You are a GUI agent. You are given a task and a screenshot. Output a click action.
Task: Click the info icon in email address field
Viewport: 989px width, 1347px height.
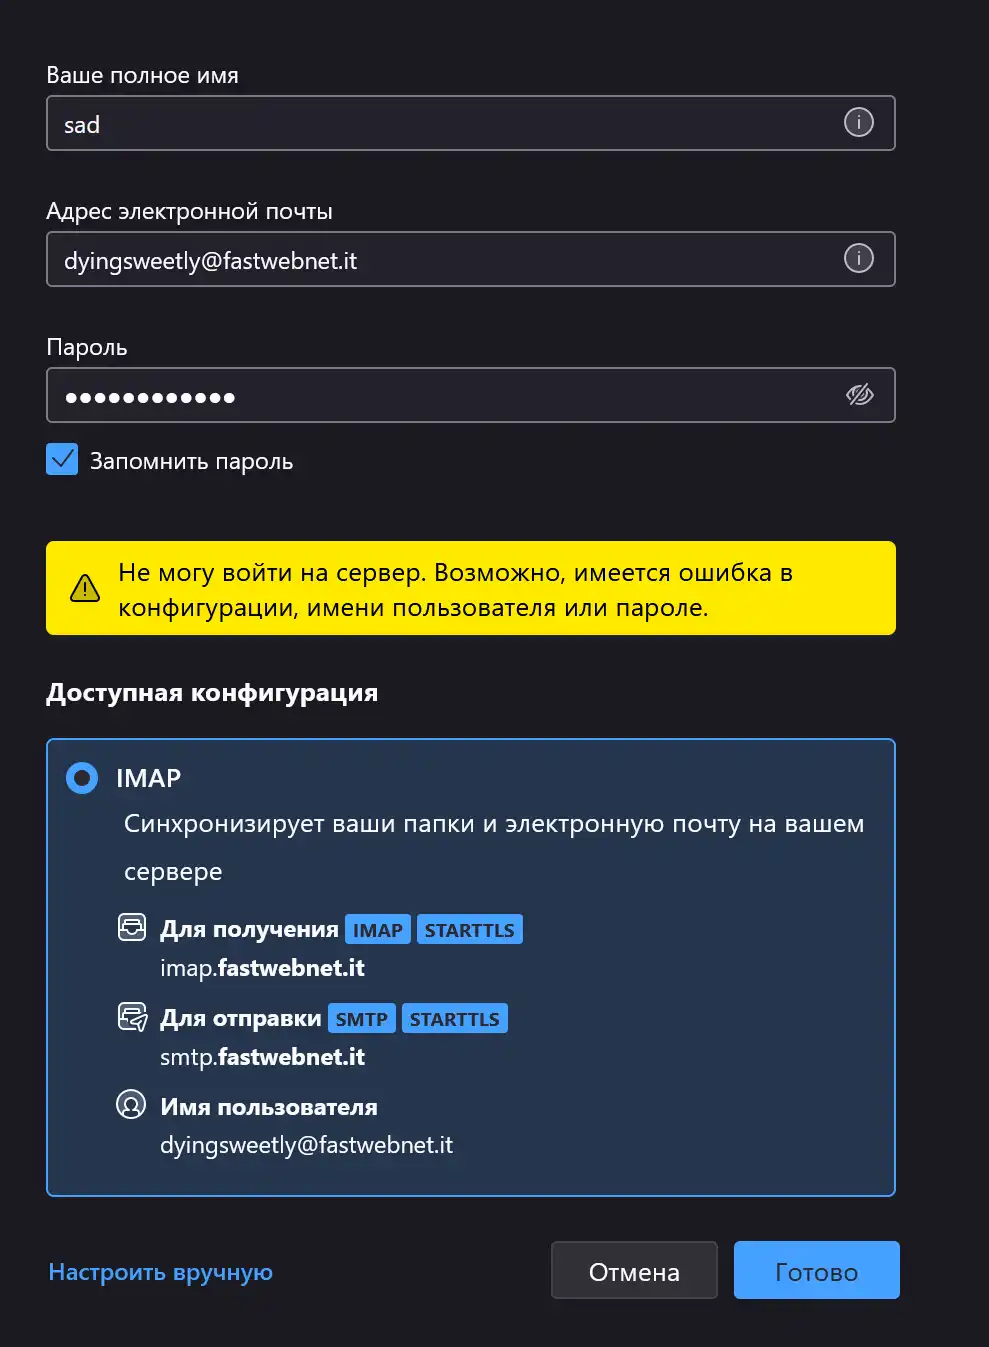(858, 258)
